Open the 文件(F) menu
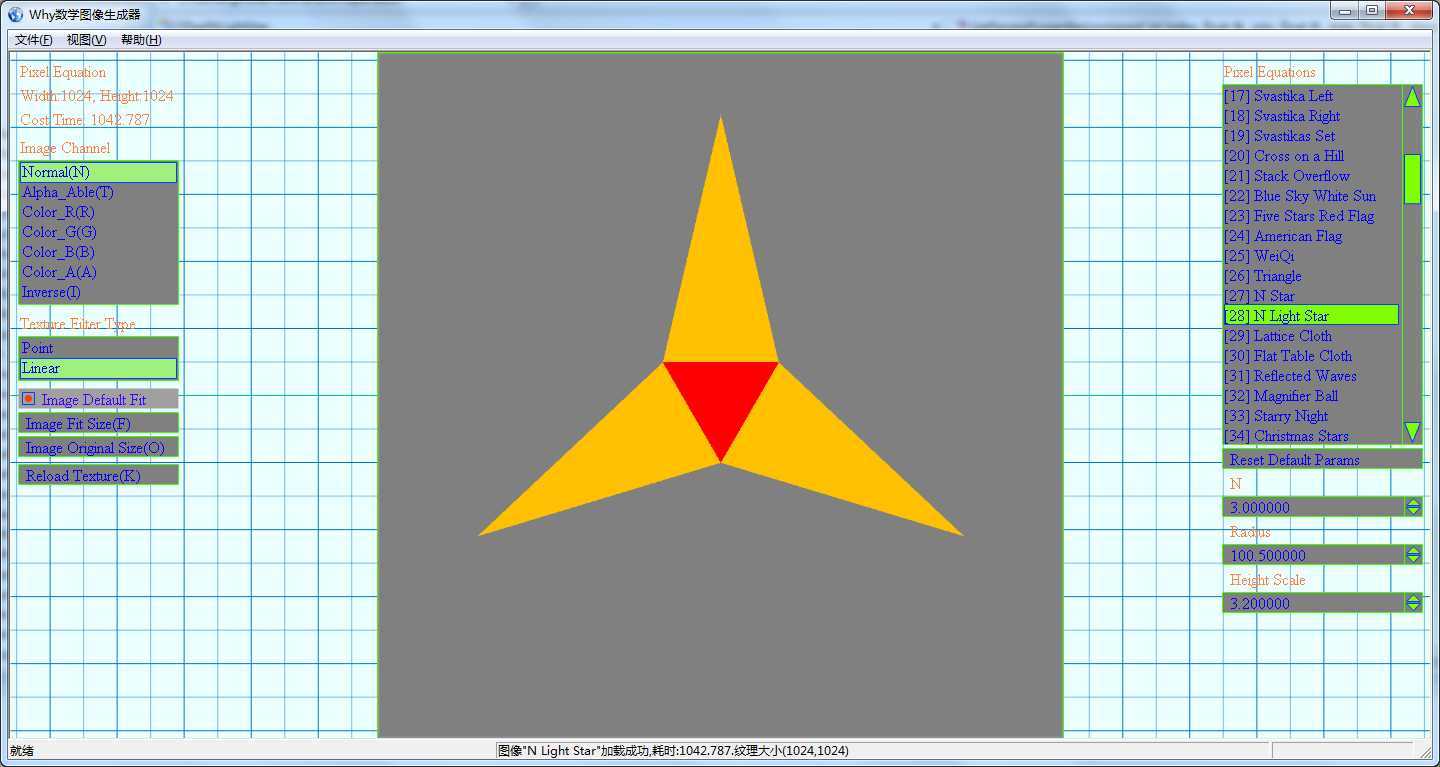Viewport: 1440px width, 767px height. [33, 40]
